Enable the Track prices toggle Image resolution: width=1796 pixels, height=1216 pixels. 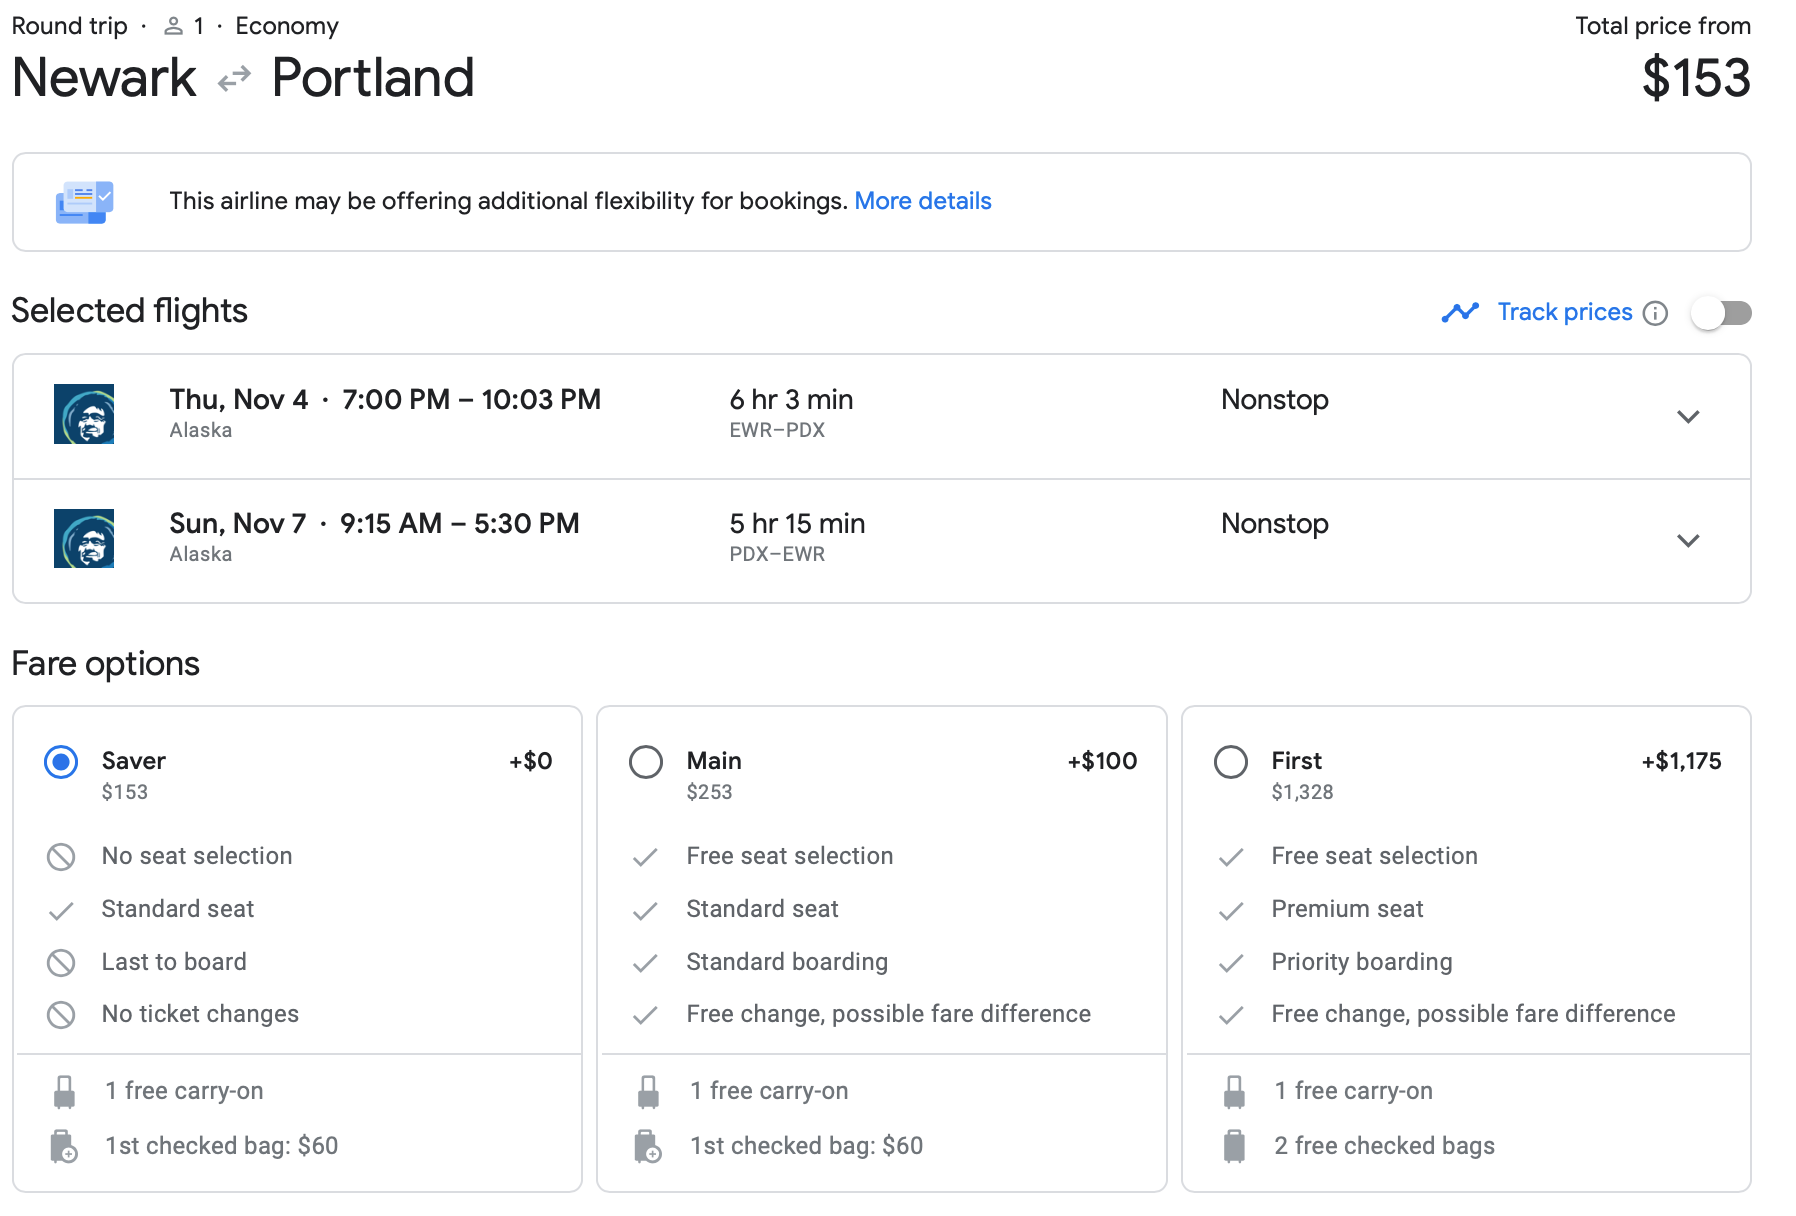[x=1721, y=313]
